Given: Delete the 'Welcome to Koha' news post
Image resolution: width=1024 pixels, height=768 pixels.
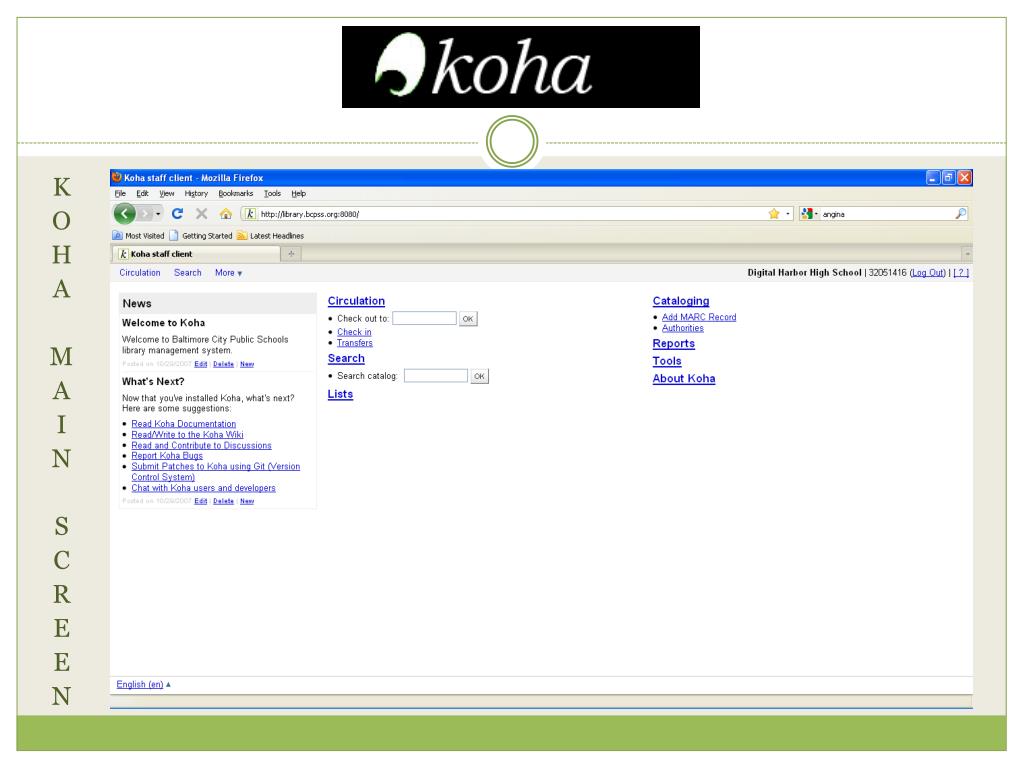Looking at the screenshot, I should pos(223,364).
